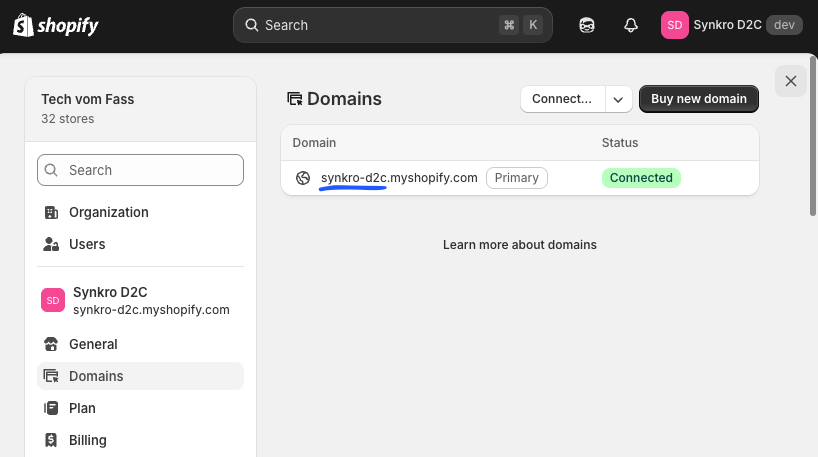Open Organization settings
This screenshot has width=818, height=457.
(x=140, y=212)
